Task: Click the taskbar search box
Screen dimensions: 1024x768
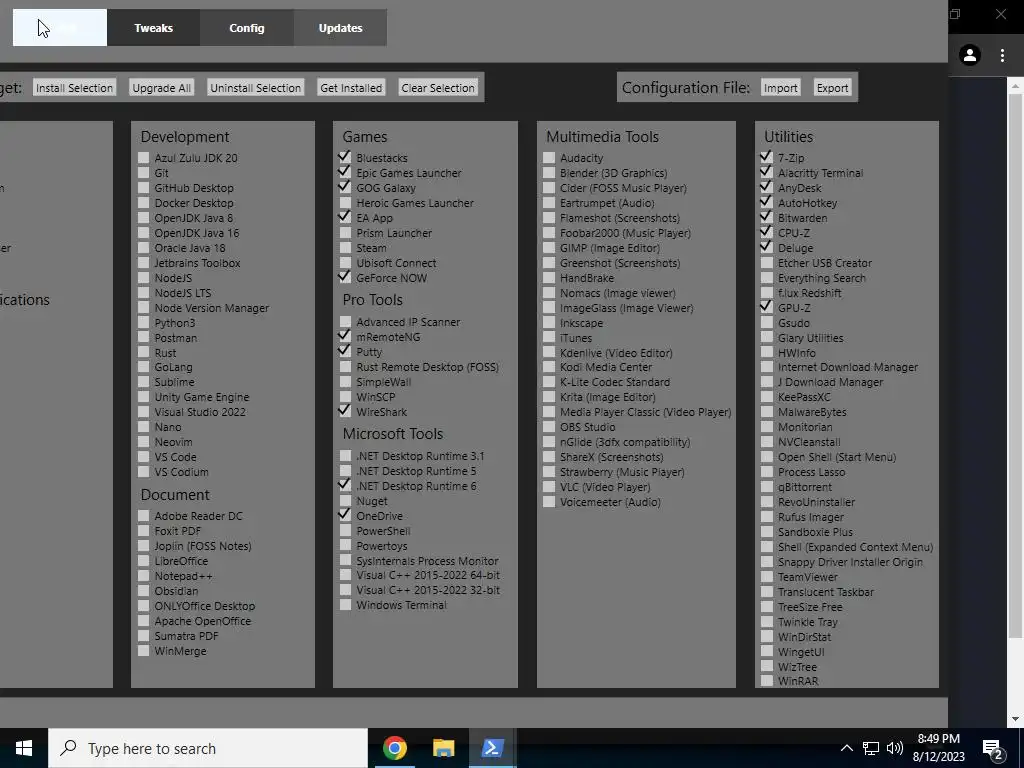Action: click(208, 748)
